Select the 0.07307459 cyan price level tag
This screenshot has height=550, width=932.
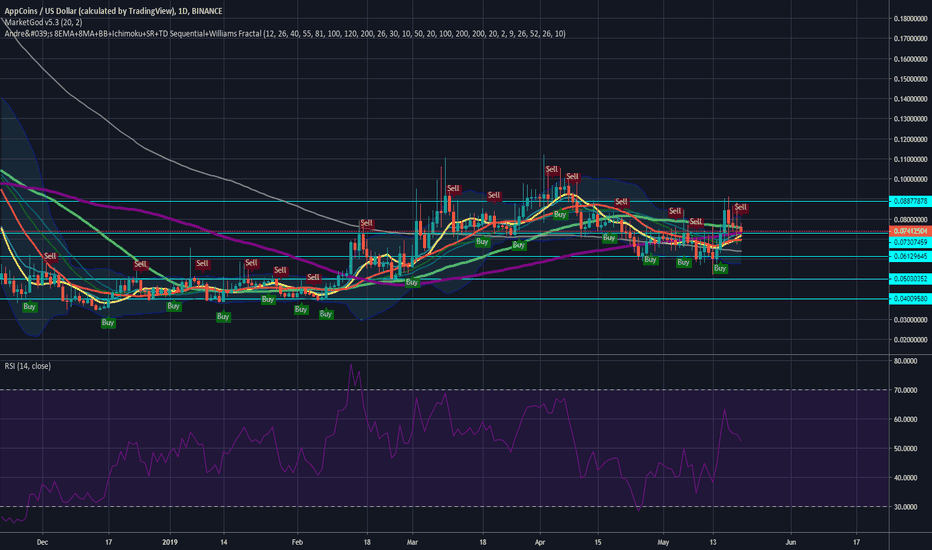tap(909, 243)
